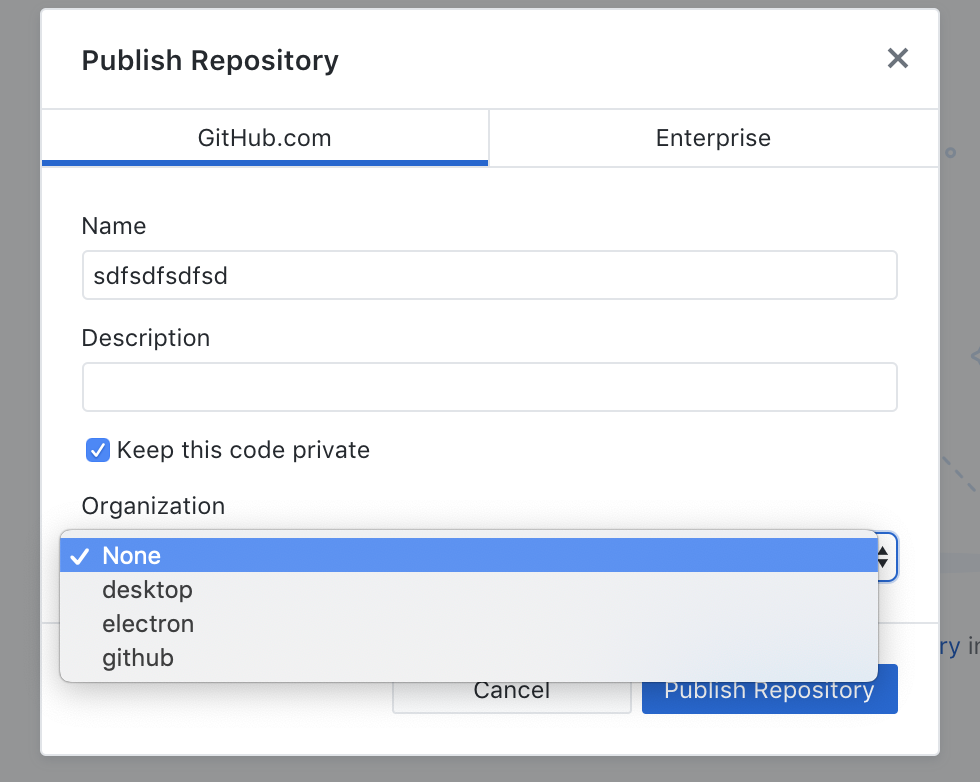Select None in the Organization dropdown

(x=130, y=556)
